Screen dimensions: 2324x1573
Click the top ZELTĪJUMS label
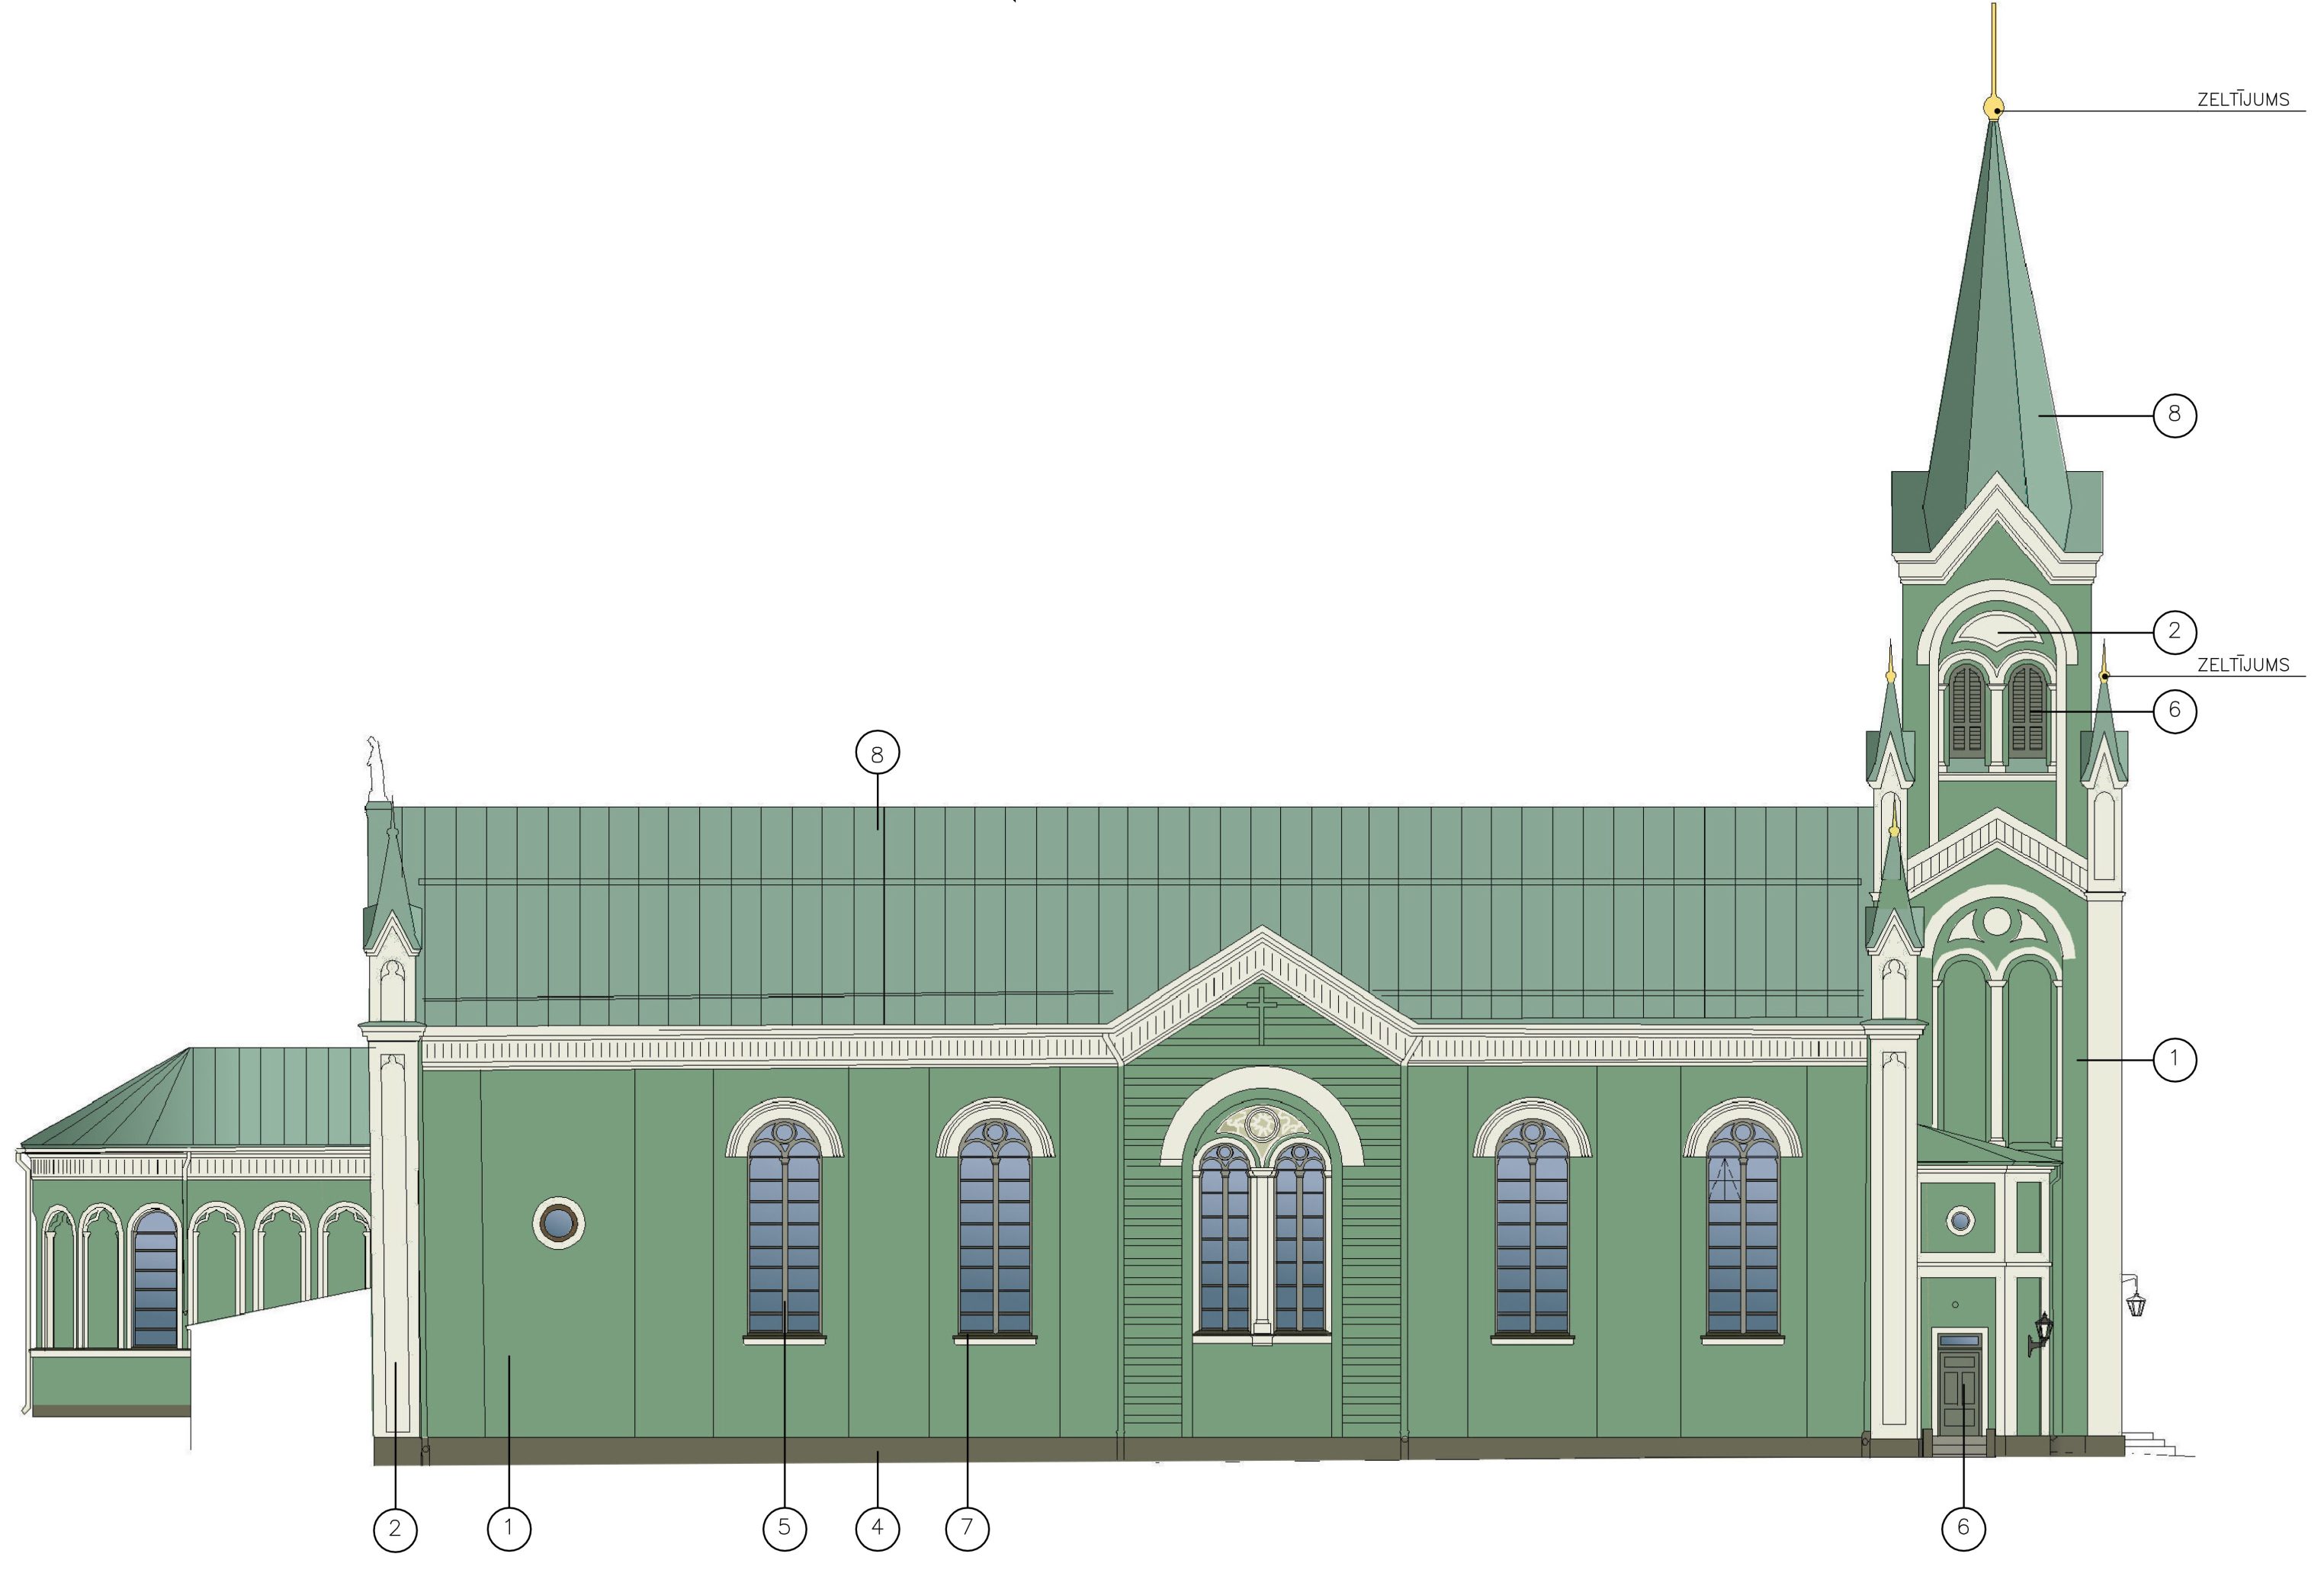[2243, 100]
